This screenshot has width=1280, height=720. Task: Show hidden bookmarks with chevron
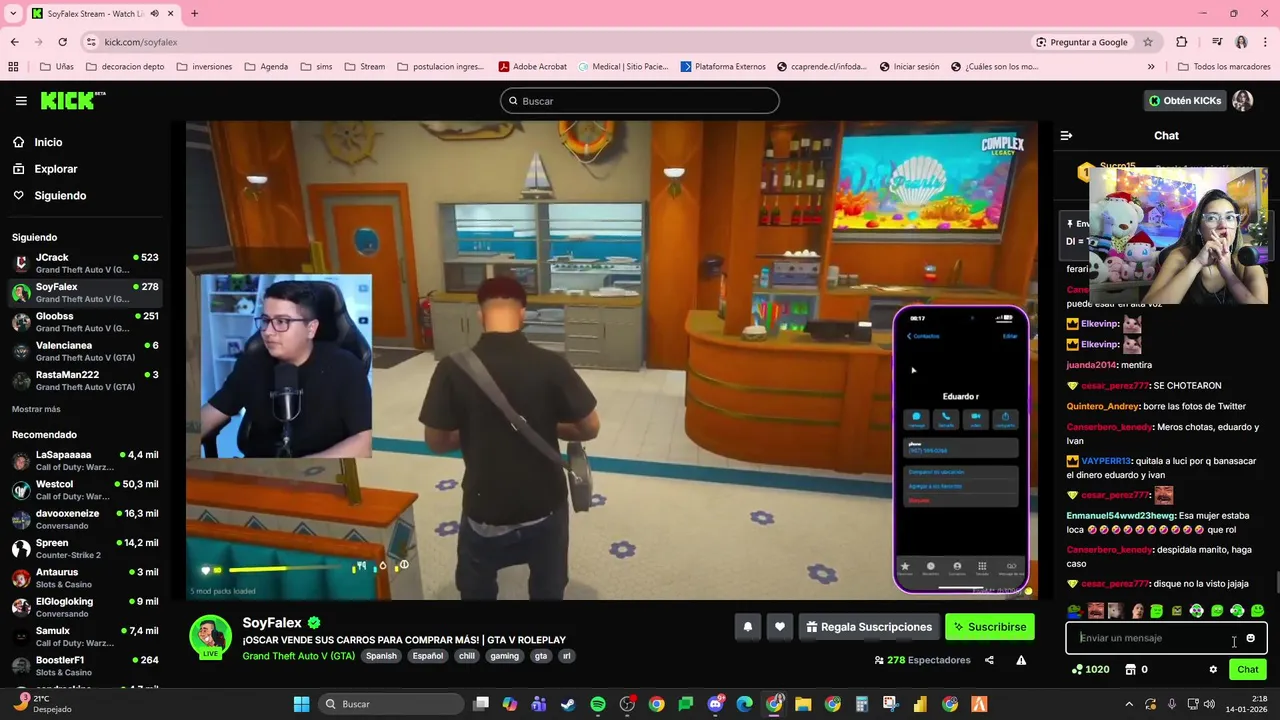[x=1151, y=67]
